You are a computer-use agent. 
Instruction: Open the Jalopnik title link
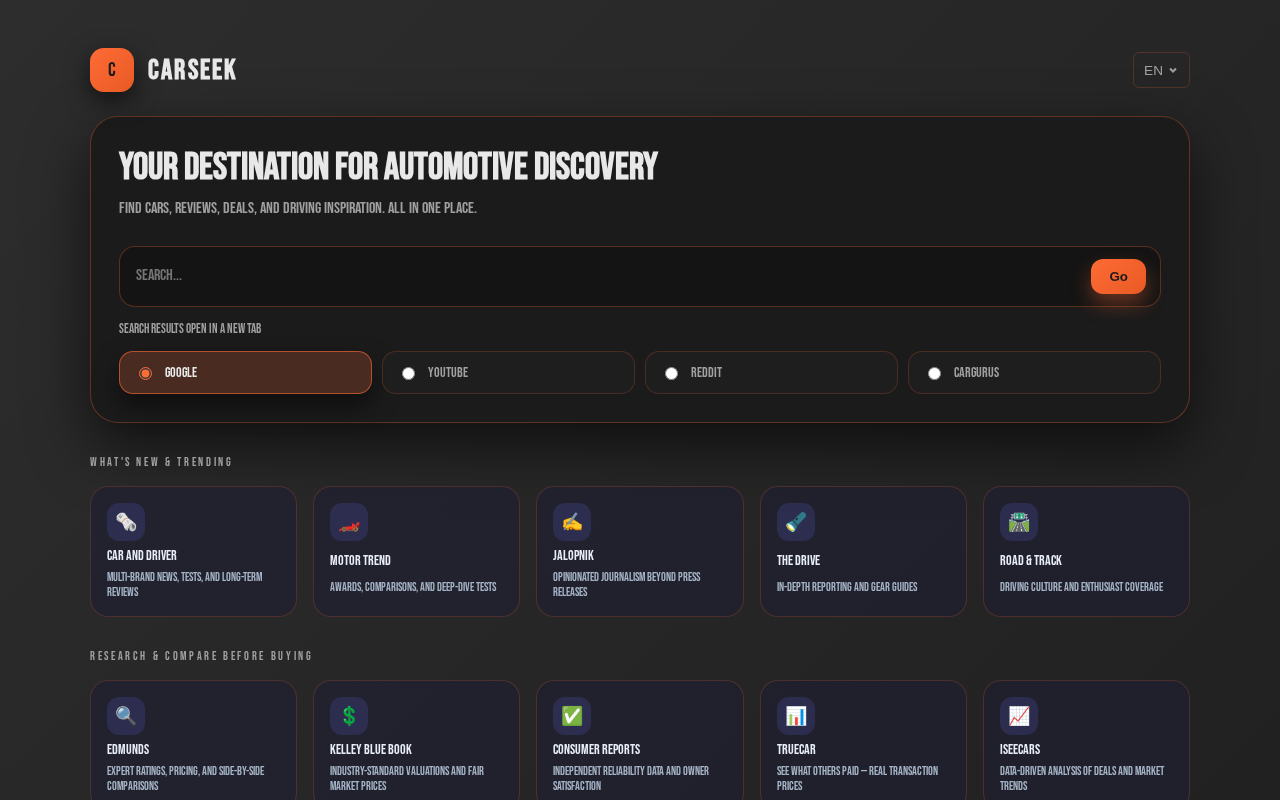[x=573, y=556]
